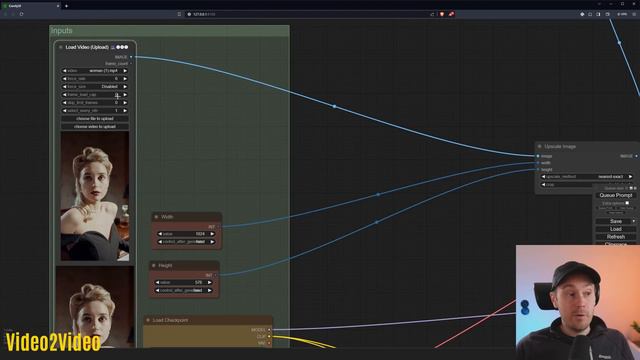This screenshot has height=360, width=640.
Task: Previous crop option arrow in Upscale Image
Action: [x=543, y=185]
